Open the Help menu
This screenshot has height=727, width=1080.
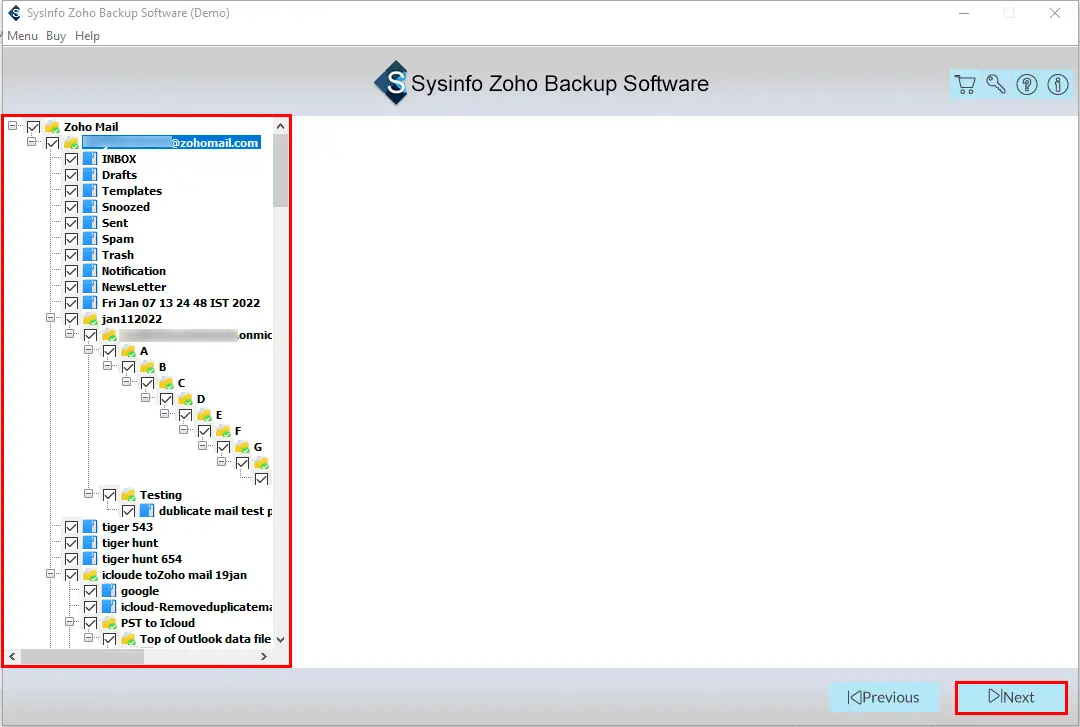point(87,36)
